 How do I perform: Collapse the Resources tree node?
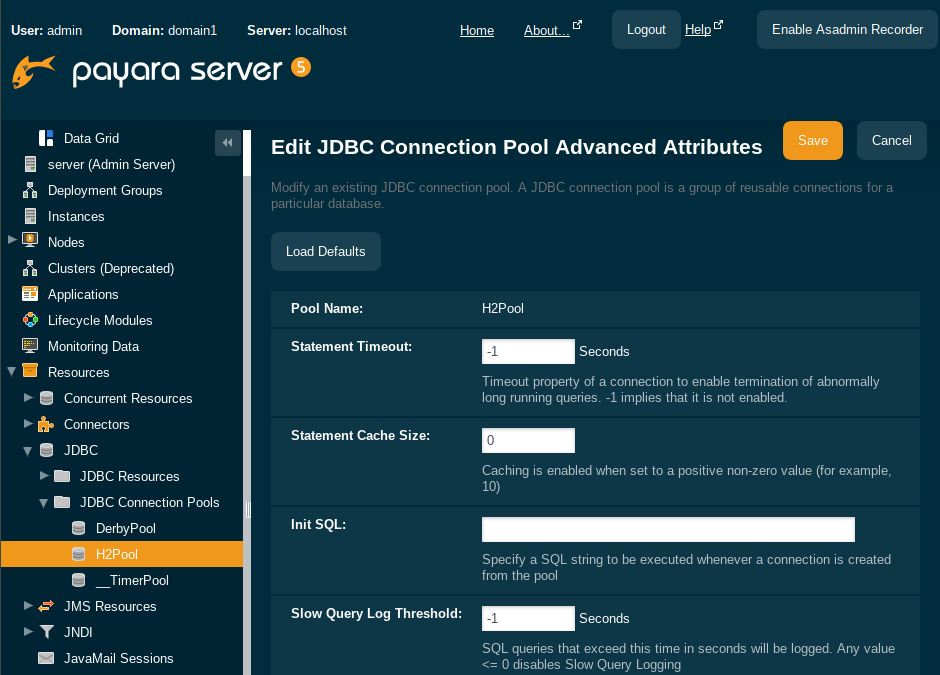[13, 372]
